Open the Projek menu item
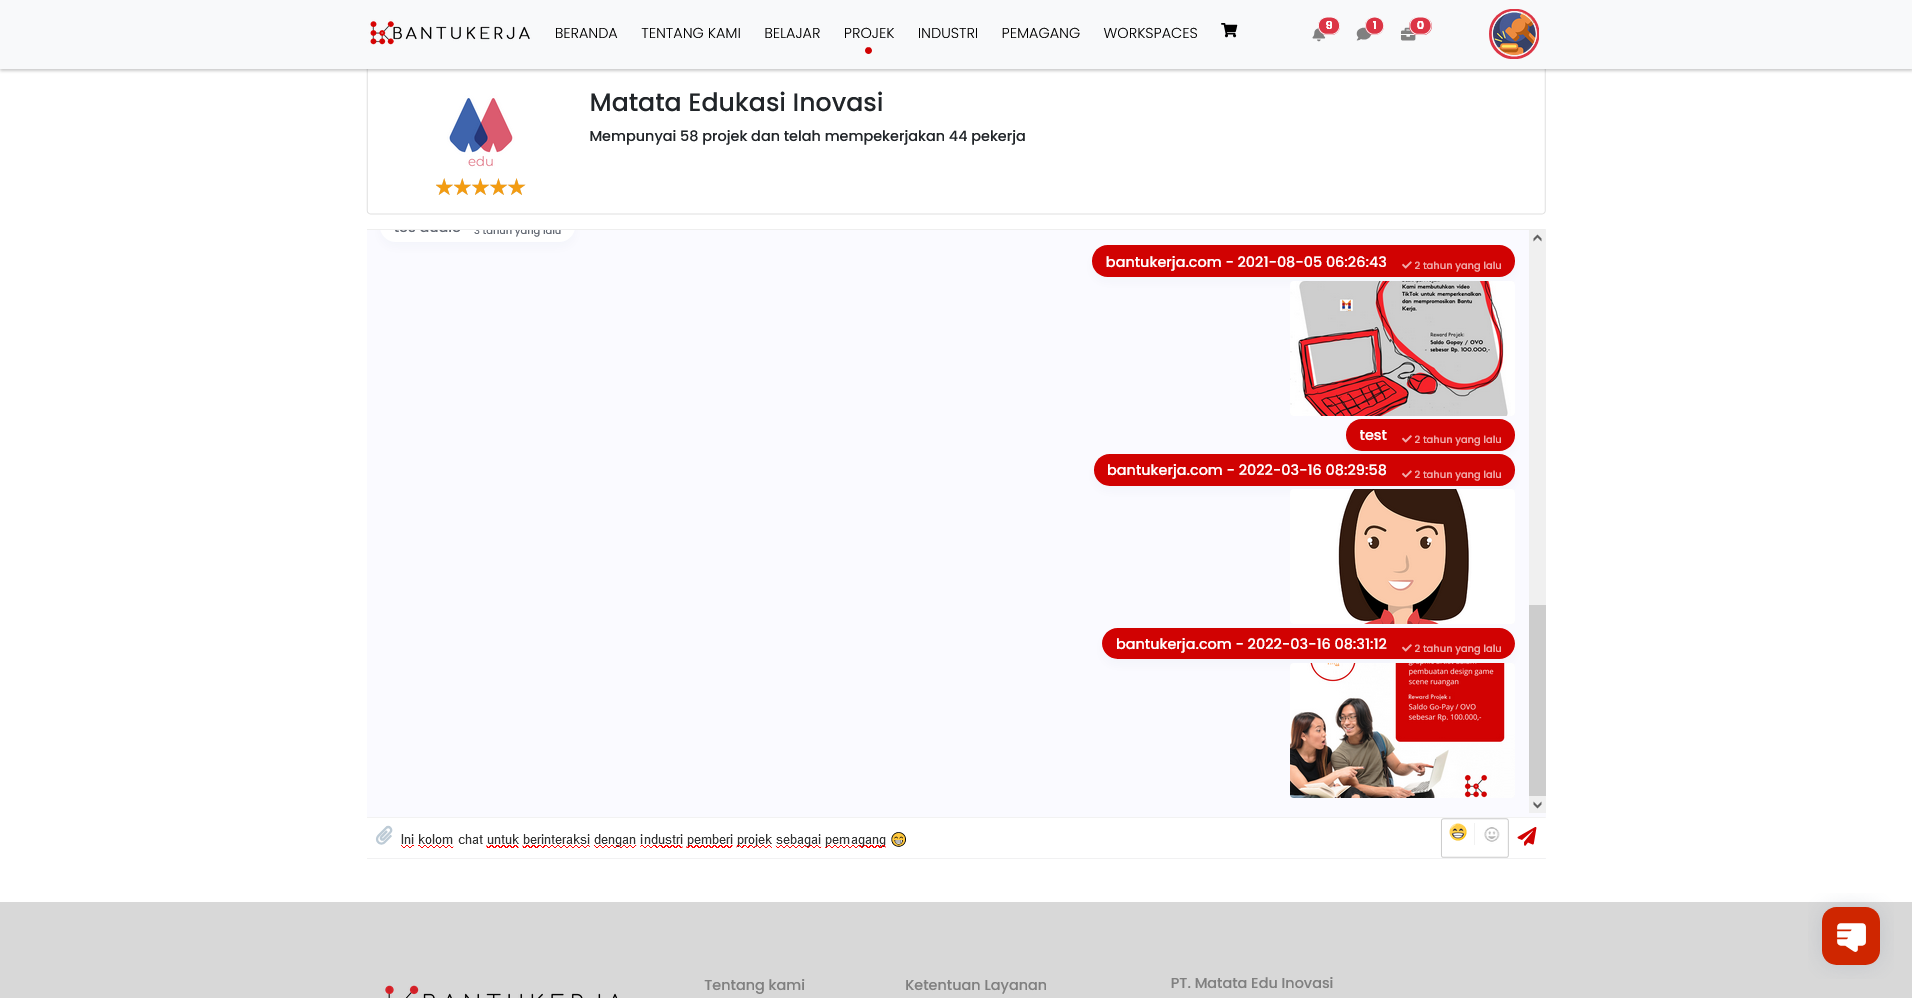The image size is (1912, 998). coord(868,33)
